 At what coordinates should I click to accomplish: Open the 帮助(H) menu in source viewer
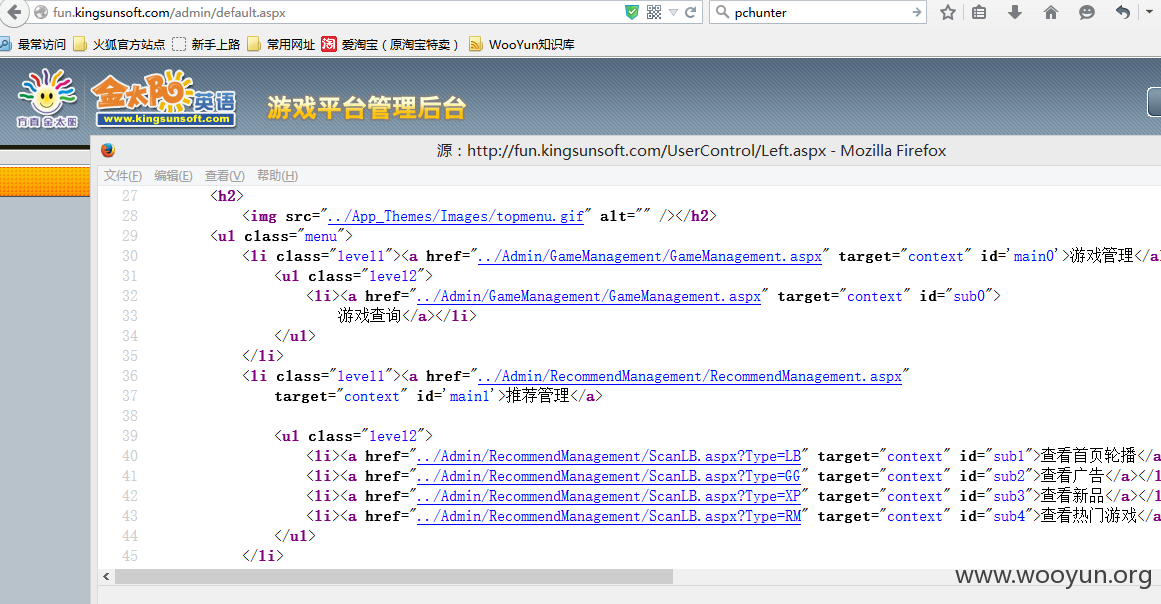(x=277, y=175)
